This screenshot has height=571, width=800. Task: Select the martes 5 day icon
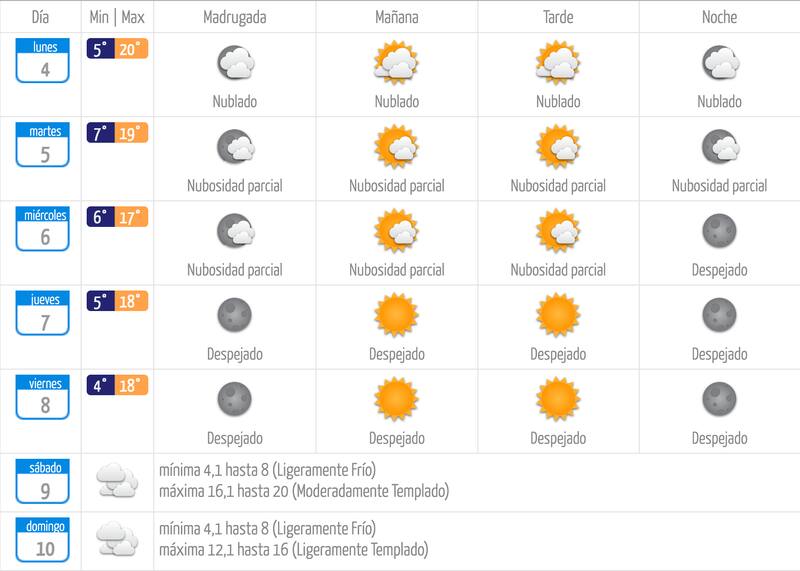point(42,144)
